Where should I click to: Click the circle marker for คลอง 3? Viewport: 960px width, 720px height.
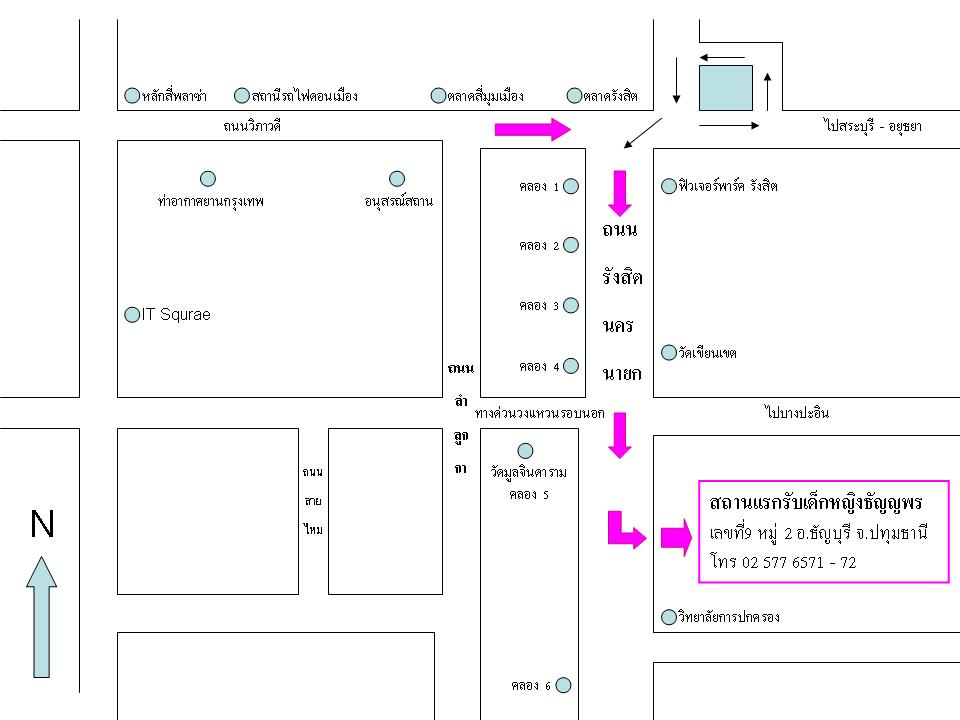pyautogui.click(x=571, y=305)
